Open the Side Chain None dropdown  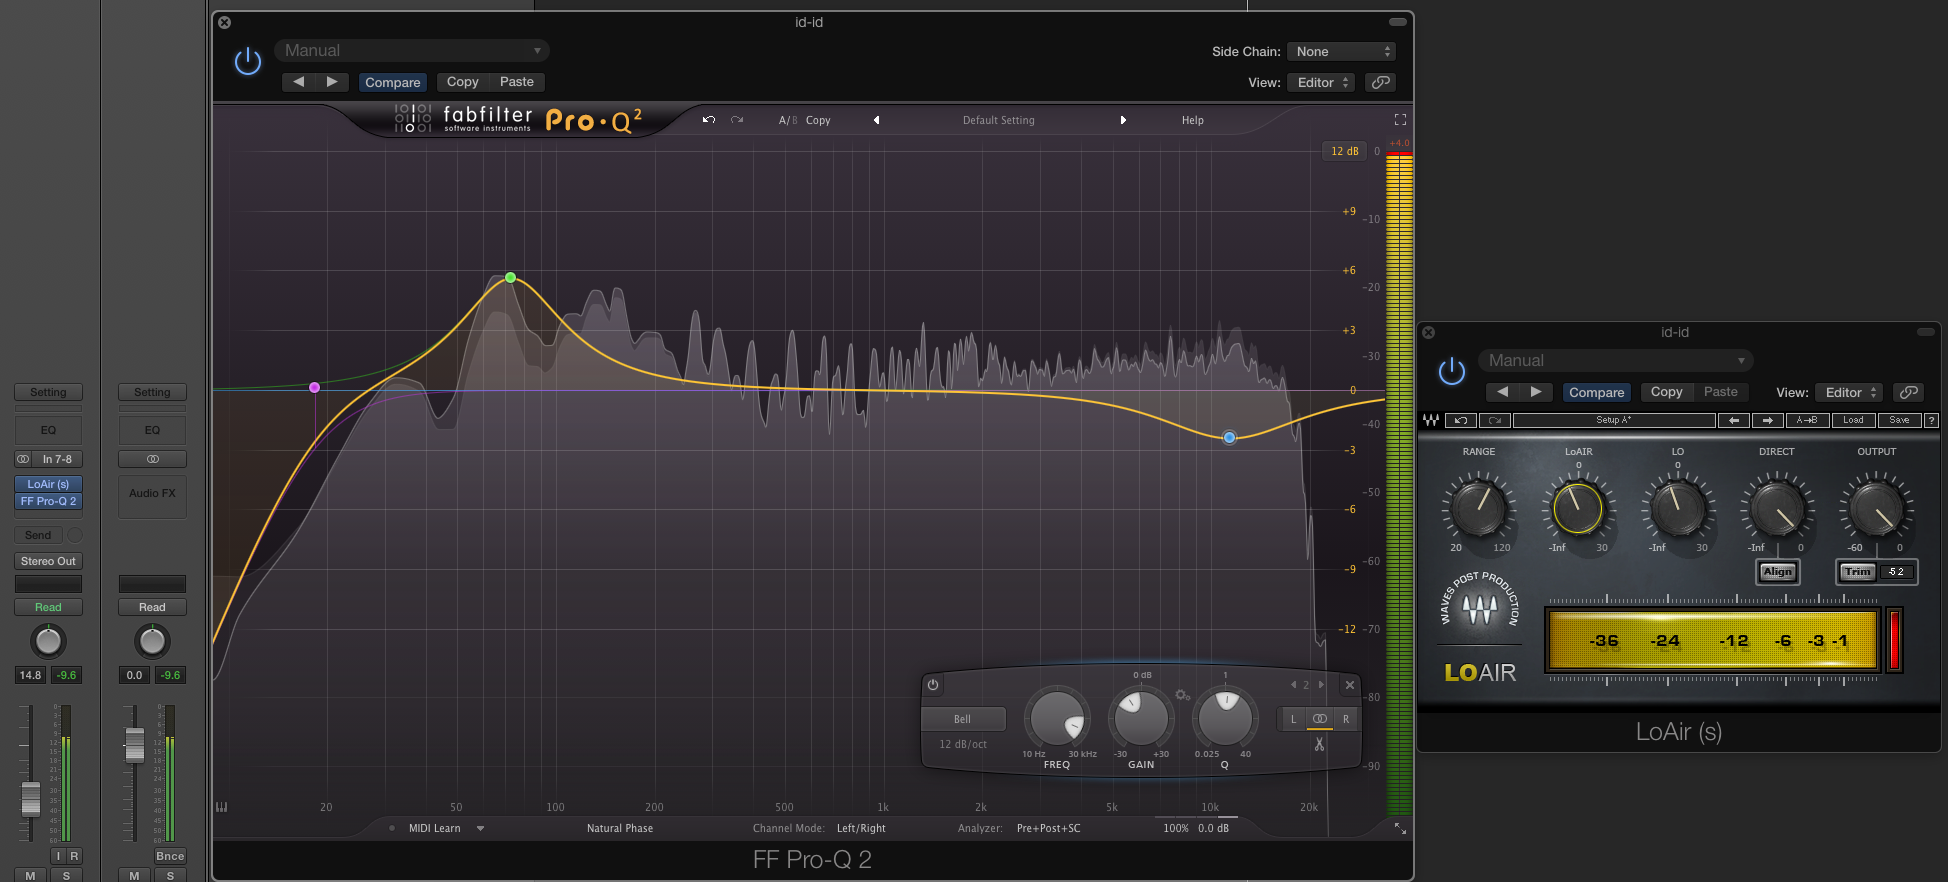1341,51
